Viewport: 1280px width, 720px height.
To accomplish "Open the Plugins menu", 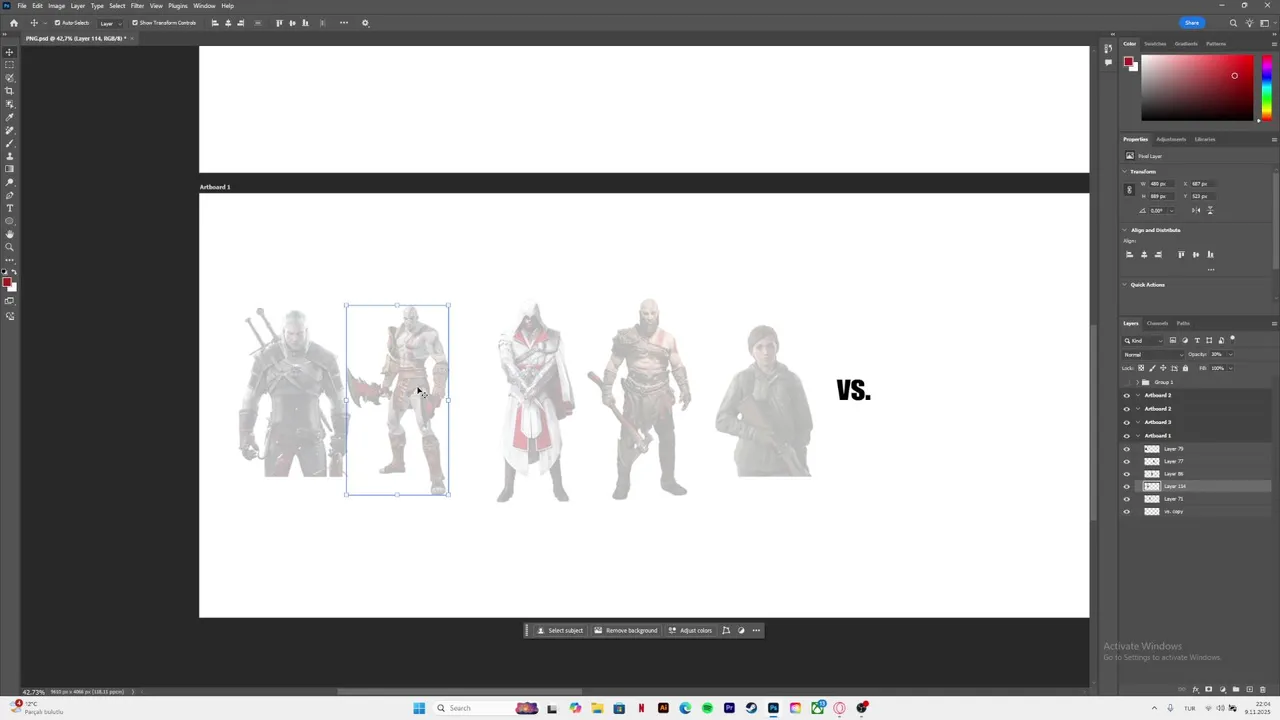I will [178, 6].
